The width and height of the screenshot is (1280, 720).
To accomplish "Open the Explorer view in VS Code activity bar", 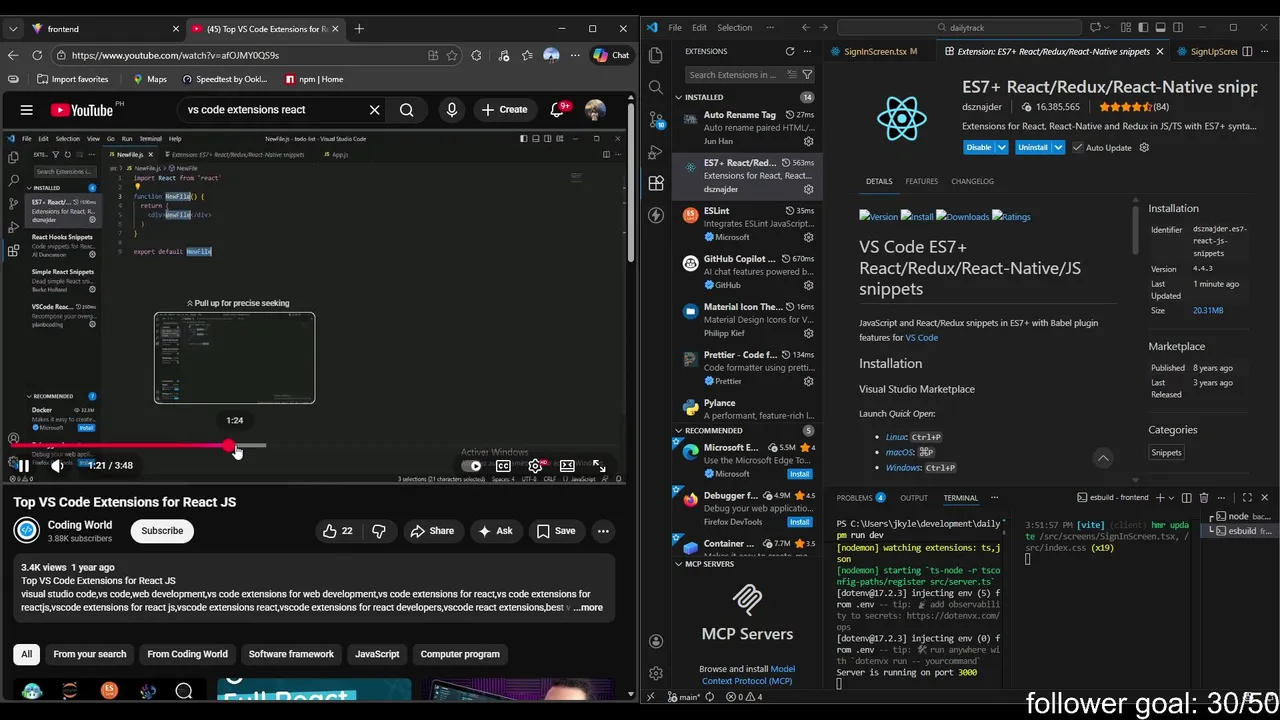I will 656,55.
